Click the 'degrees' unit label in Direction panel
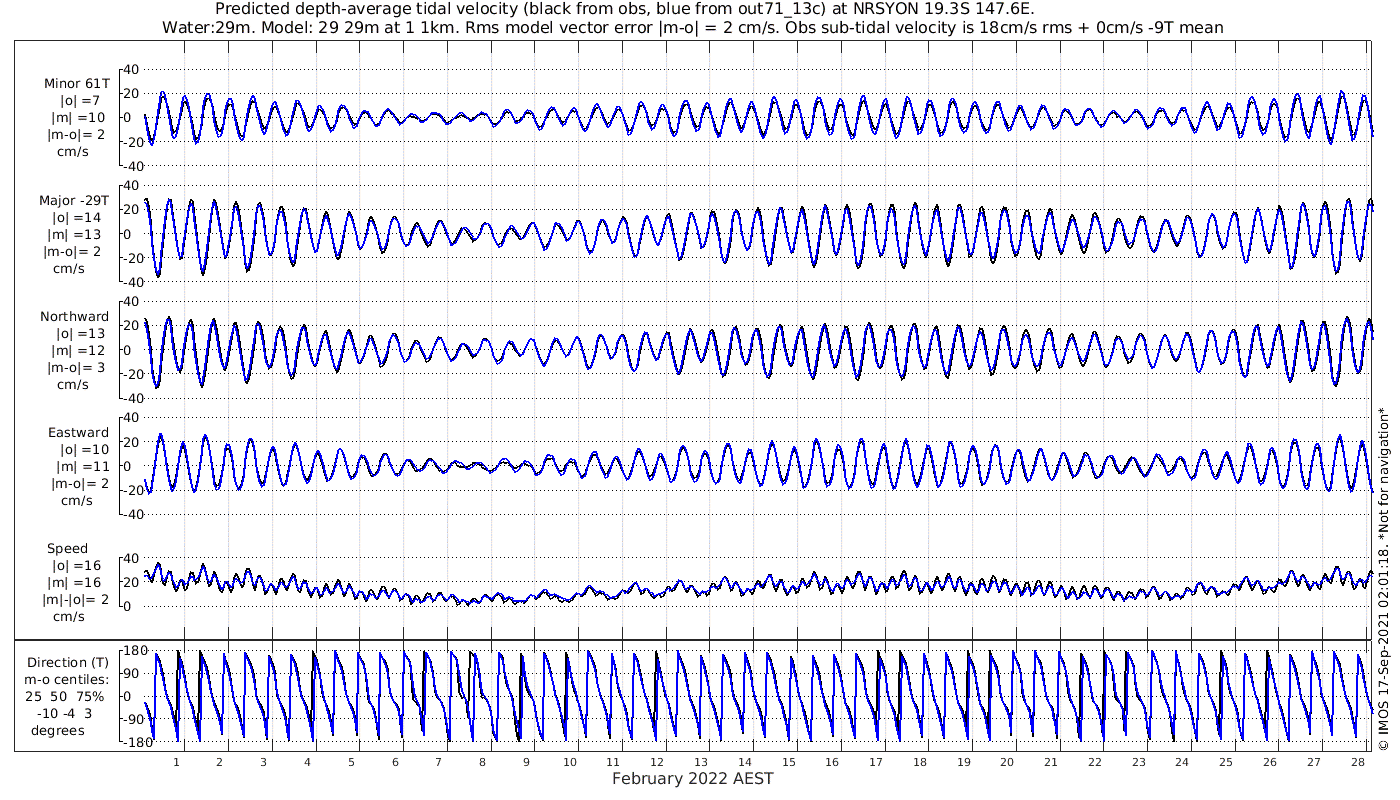The width and height of the screenshot is (1400, 800). point(57,730)
